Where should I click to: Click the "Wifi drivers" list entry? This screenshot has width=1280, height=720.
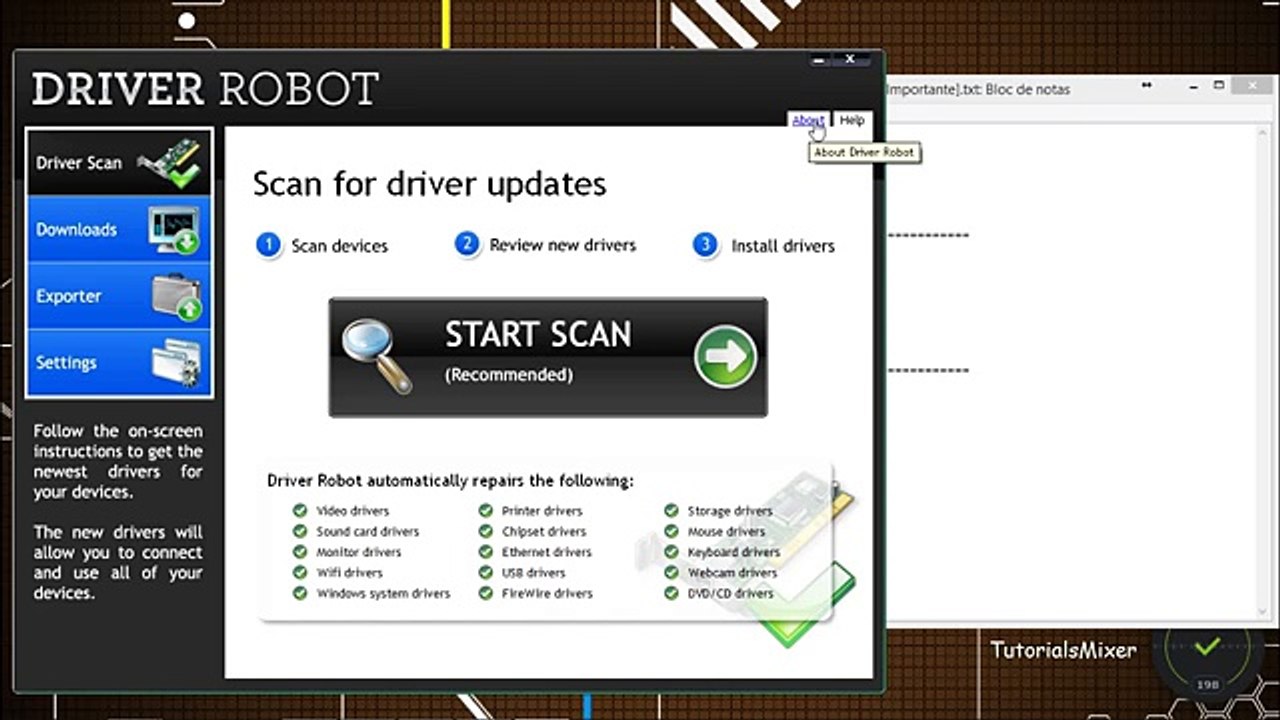349,573
